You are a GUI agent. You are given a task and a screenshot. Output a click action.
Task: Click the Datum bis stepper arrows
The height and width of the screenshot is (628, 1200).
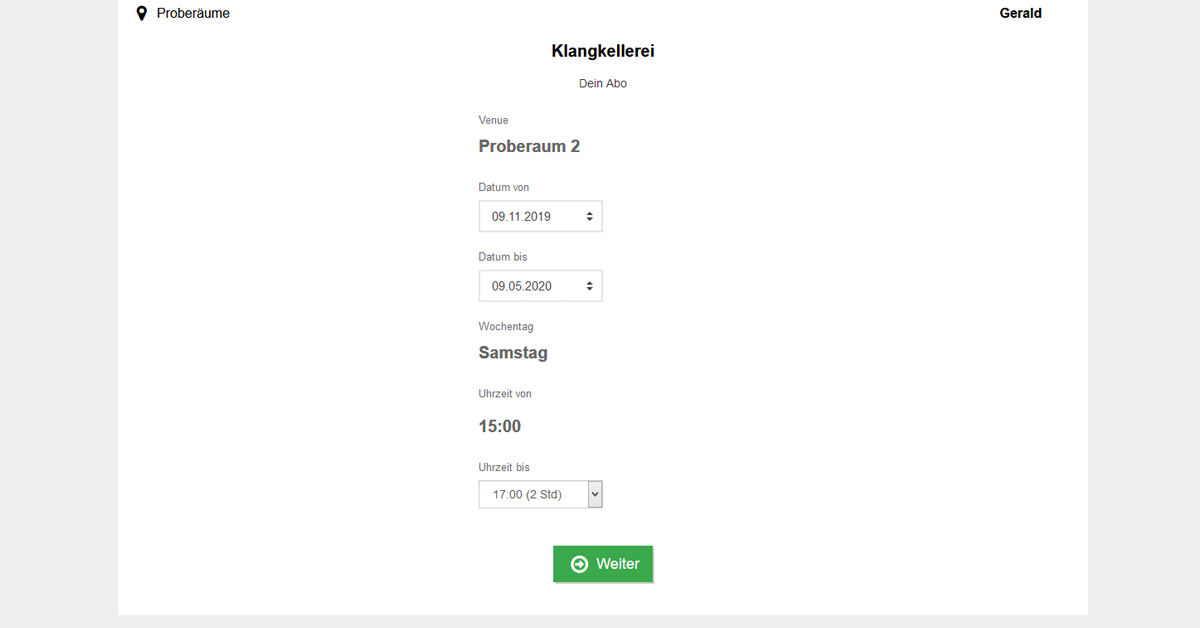(x=589, y=286)
